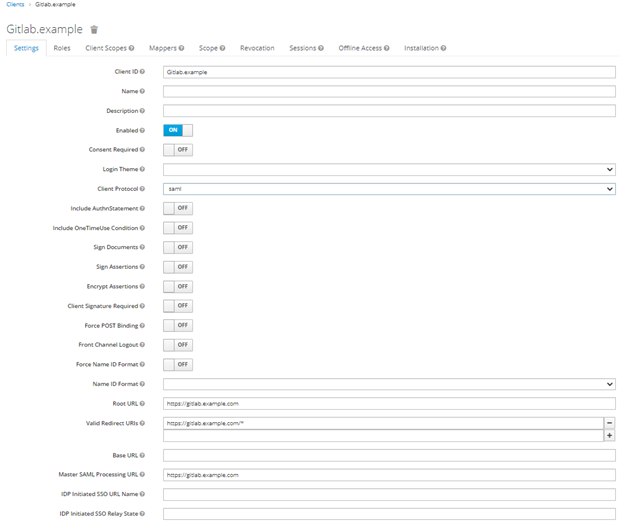Image resolution: width=619 pixels, height=527 pixels.
Task: Click help icon beside Master SAML Processing URL
Action: (x=142, y=475)
